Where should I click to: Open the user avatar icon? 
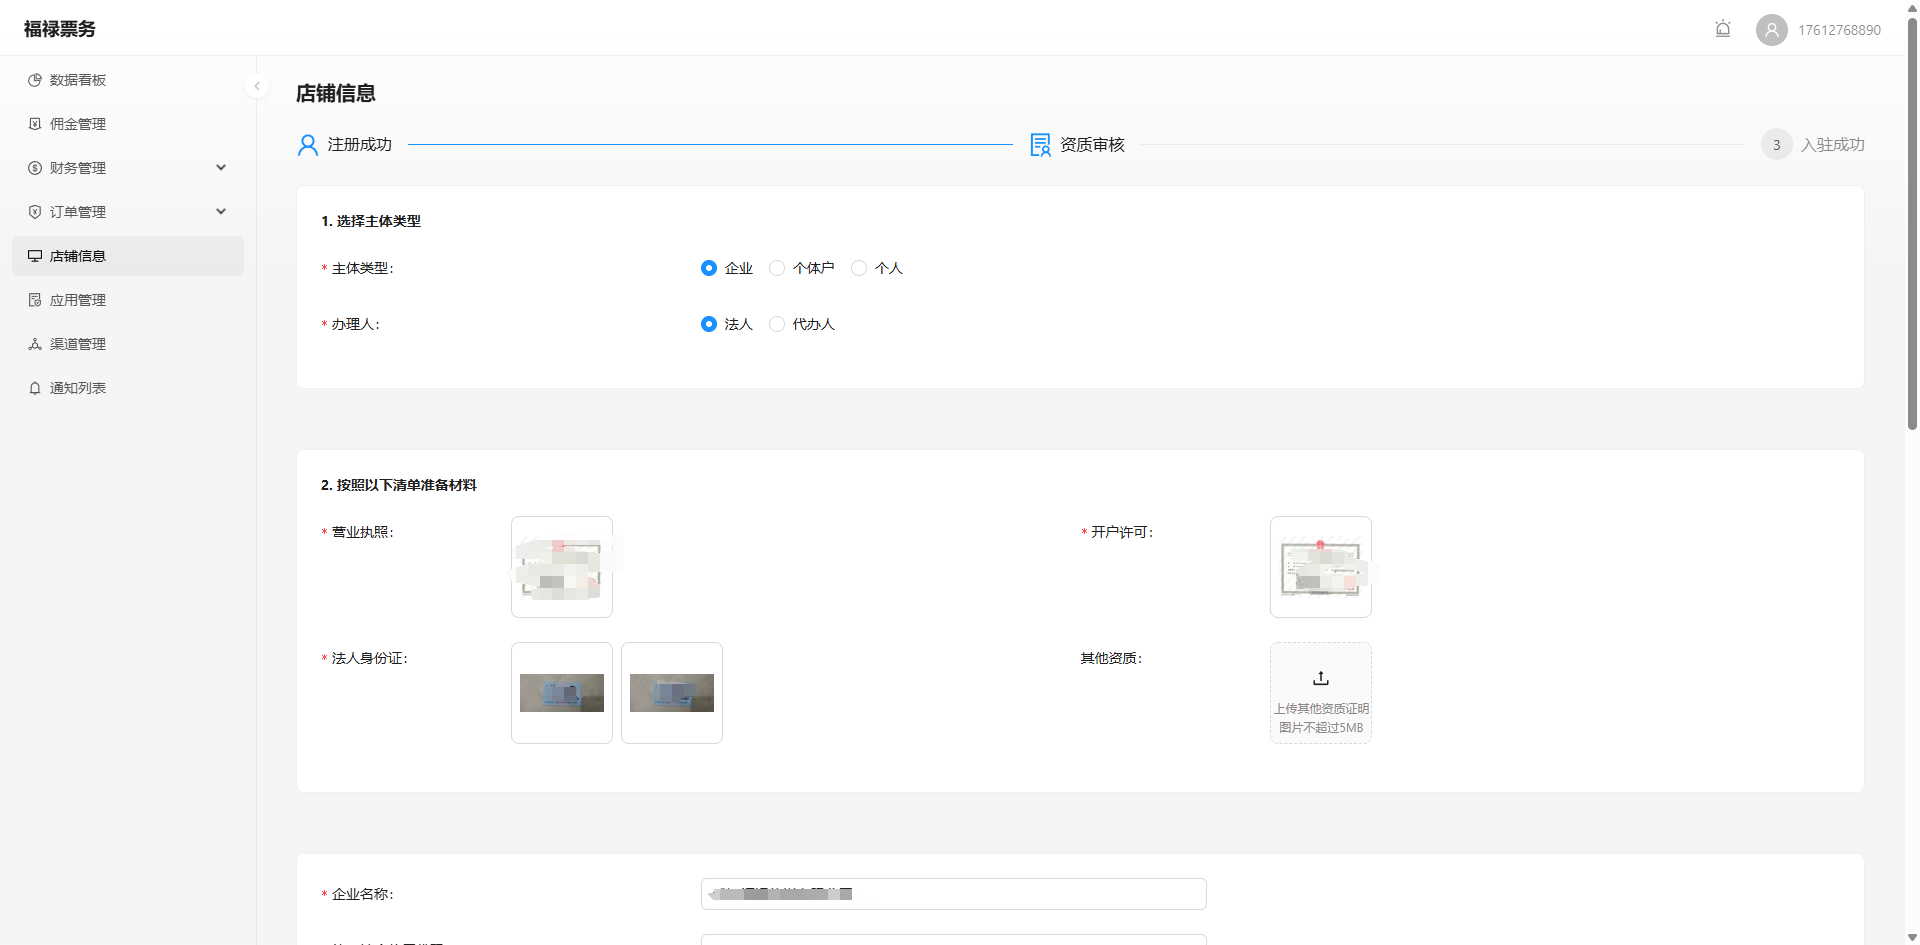[1771, 30]
